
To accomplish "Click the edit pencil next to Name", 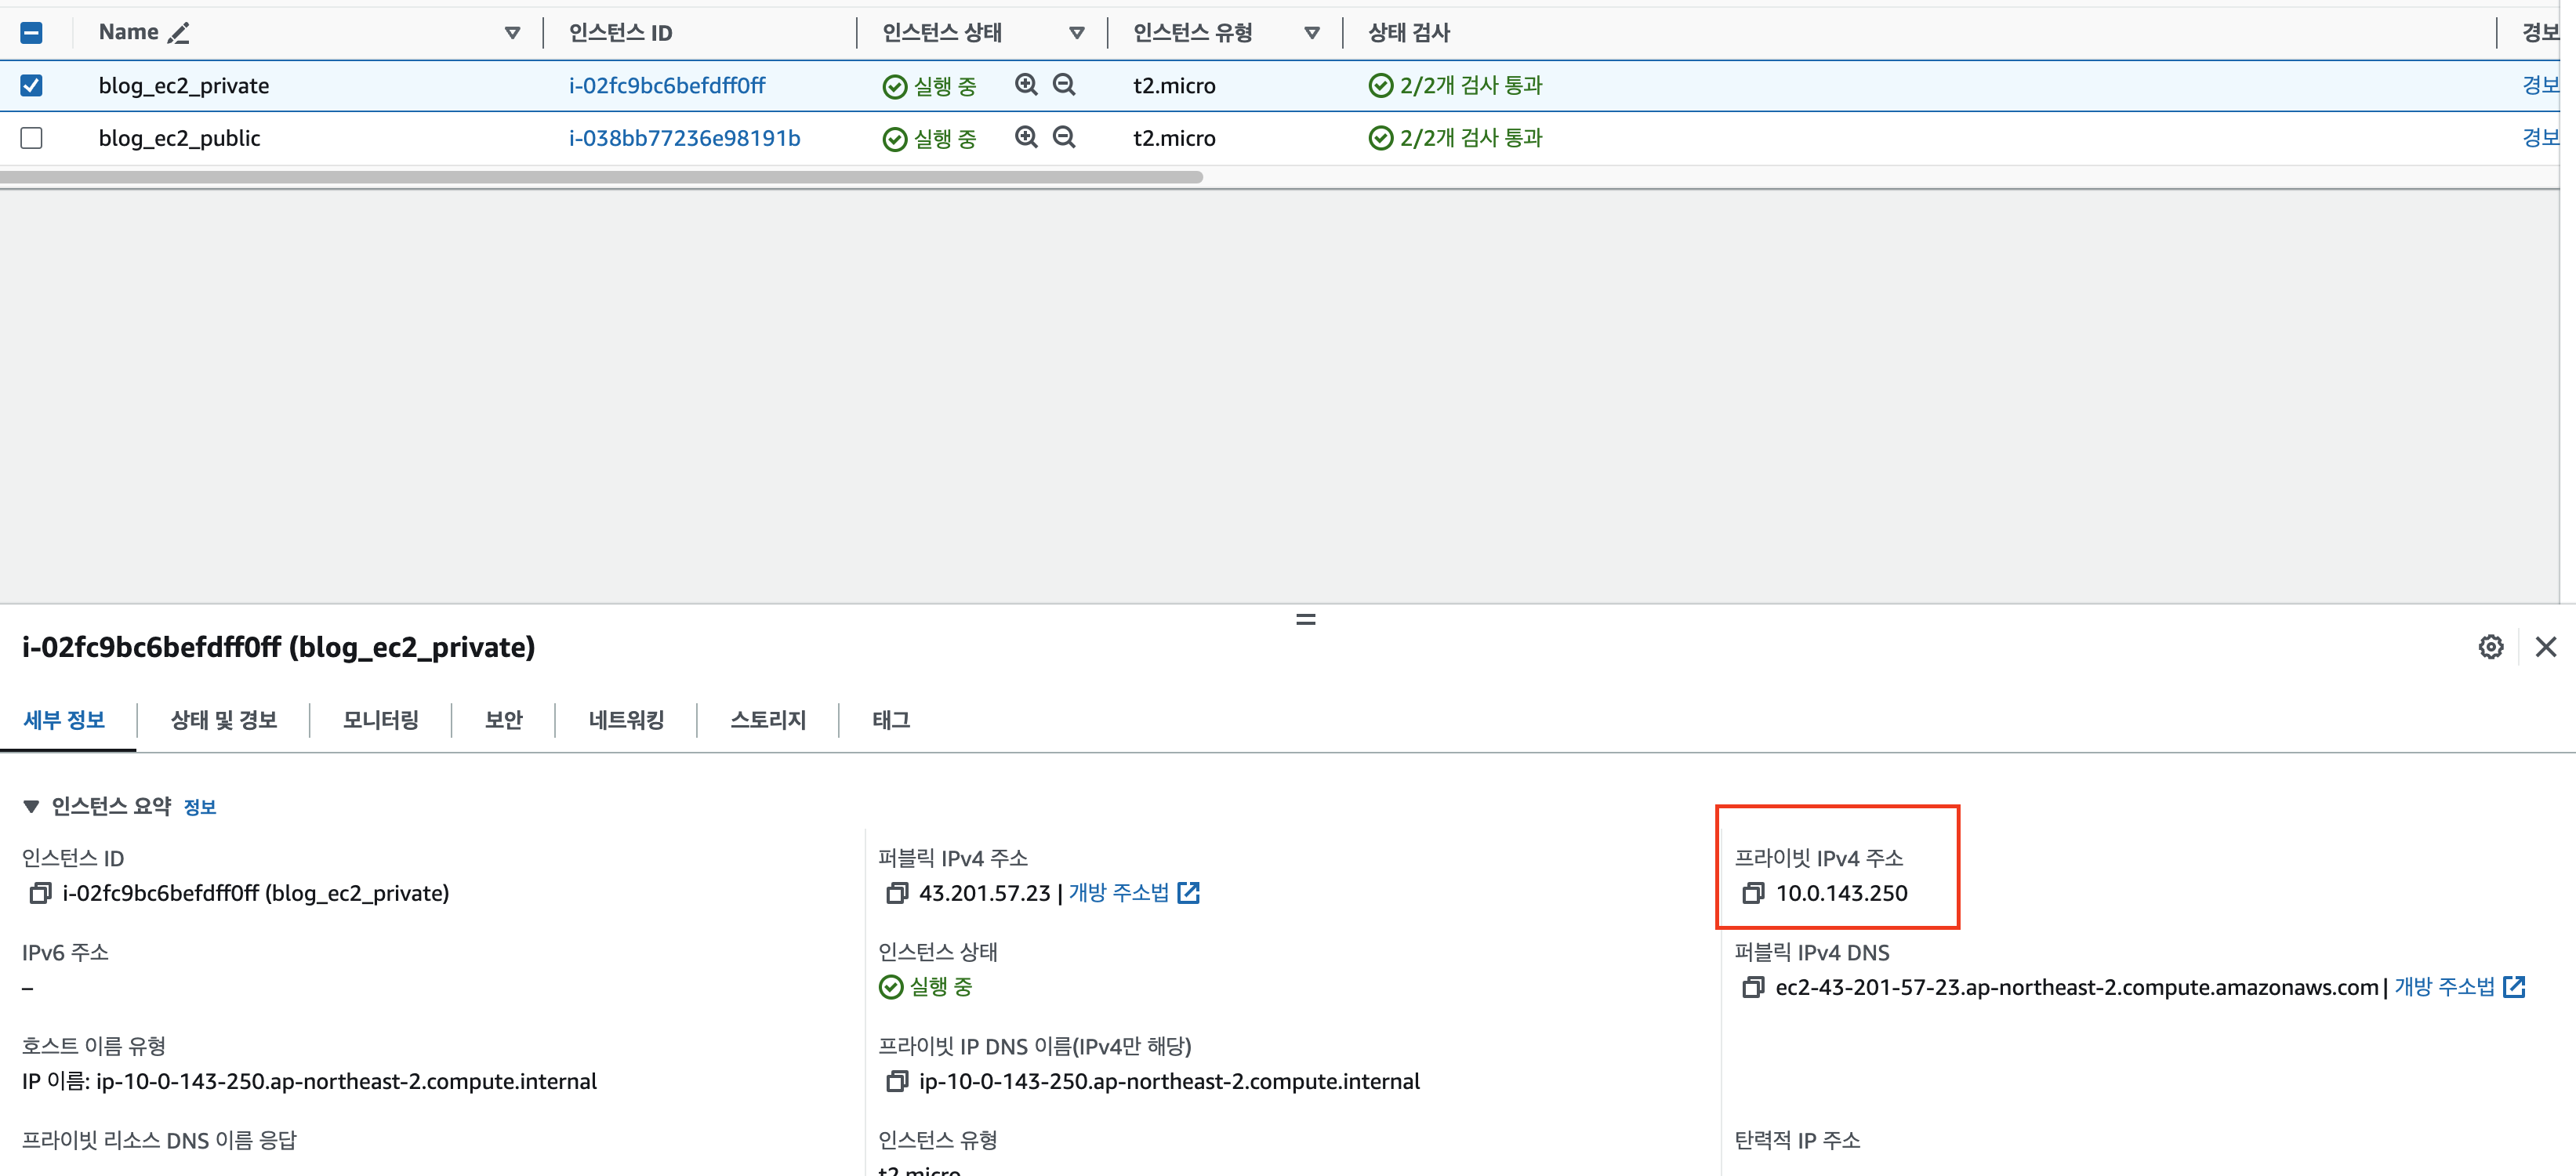I will (x=178, y=33).
